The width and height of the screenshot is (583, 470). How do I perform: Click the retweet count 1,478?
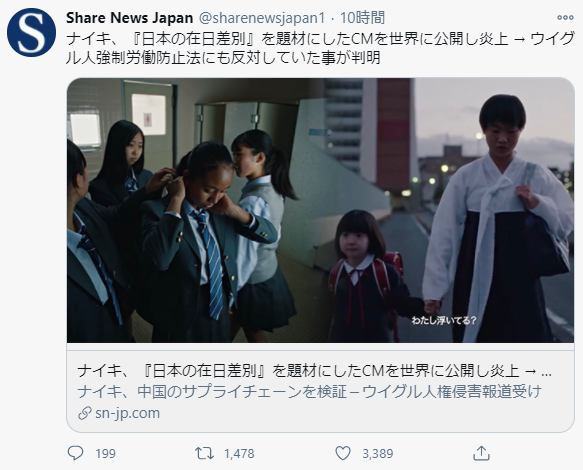[239, 454]
